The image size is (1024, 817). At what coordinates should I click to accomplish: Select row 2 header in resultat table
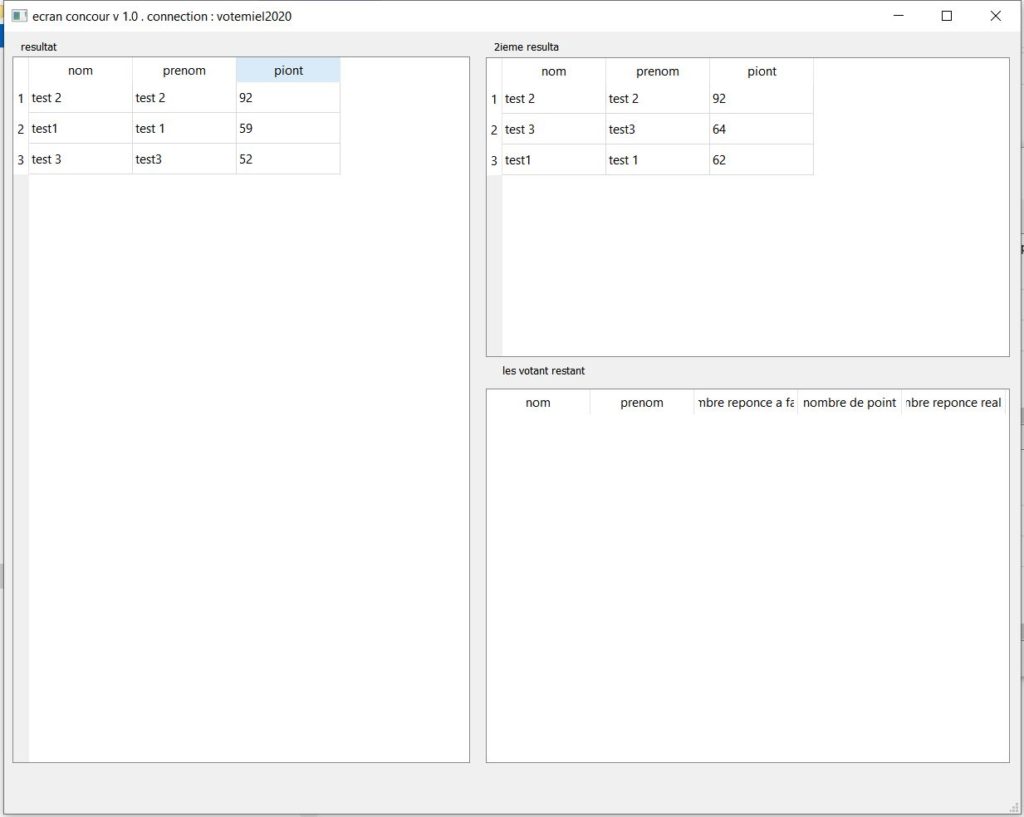(20, 129)
